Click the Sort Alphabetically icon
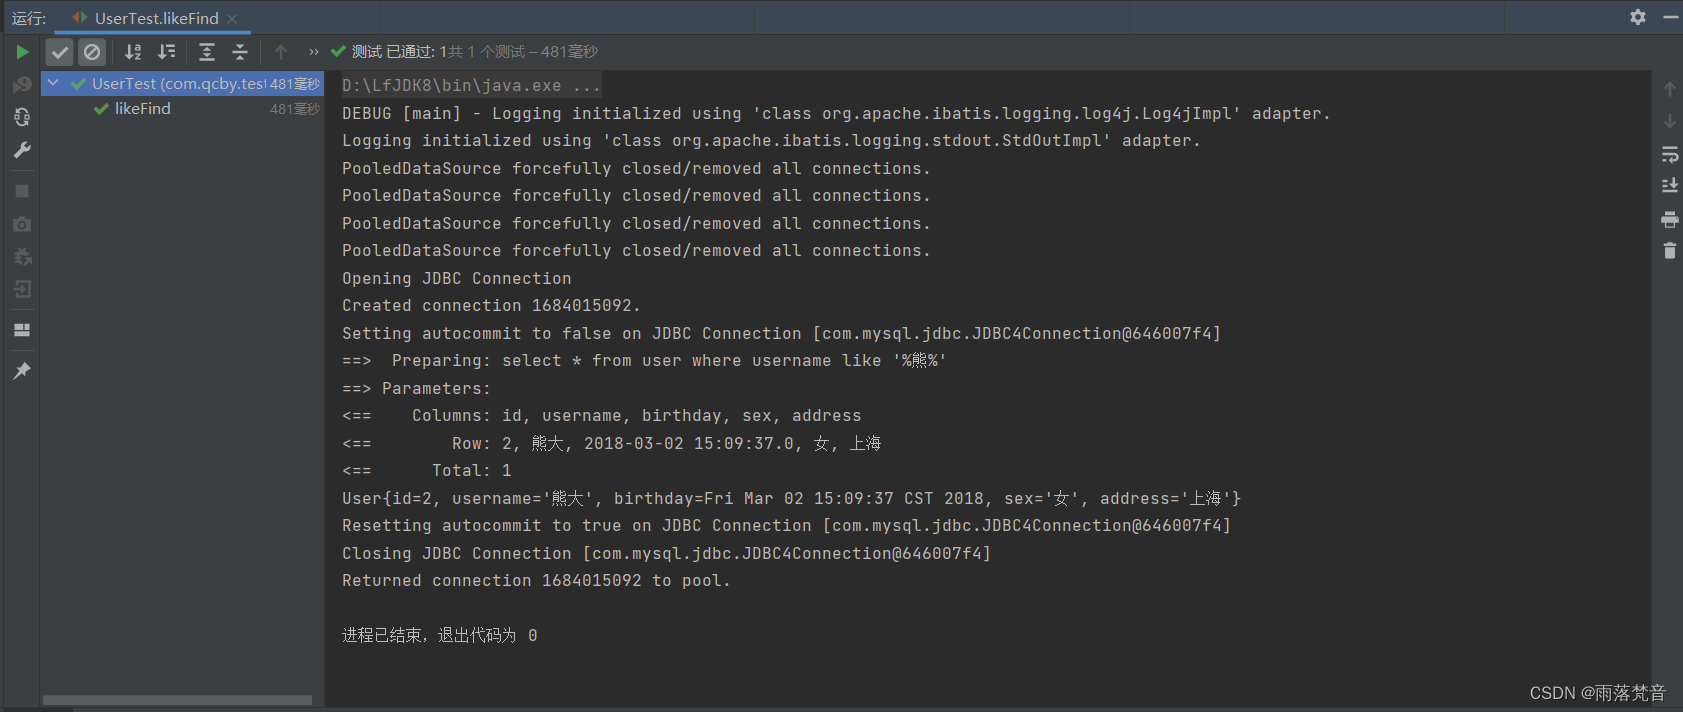Image resolution: width=1683 pixels, height=712 pixels. (x=133, y=52)
